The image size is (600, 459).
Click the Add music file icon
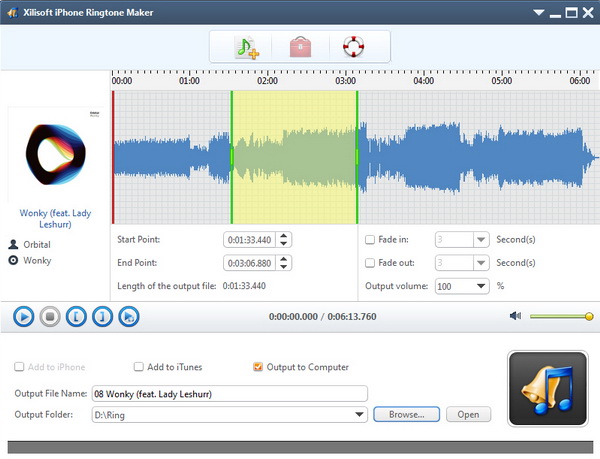tap(246, 47)
